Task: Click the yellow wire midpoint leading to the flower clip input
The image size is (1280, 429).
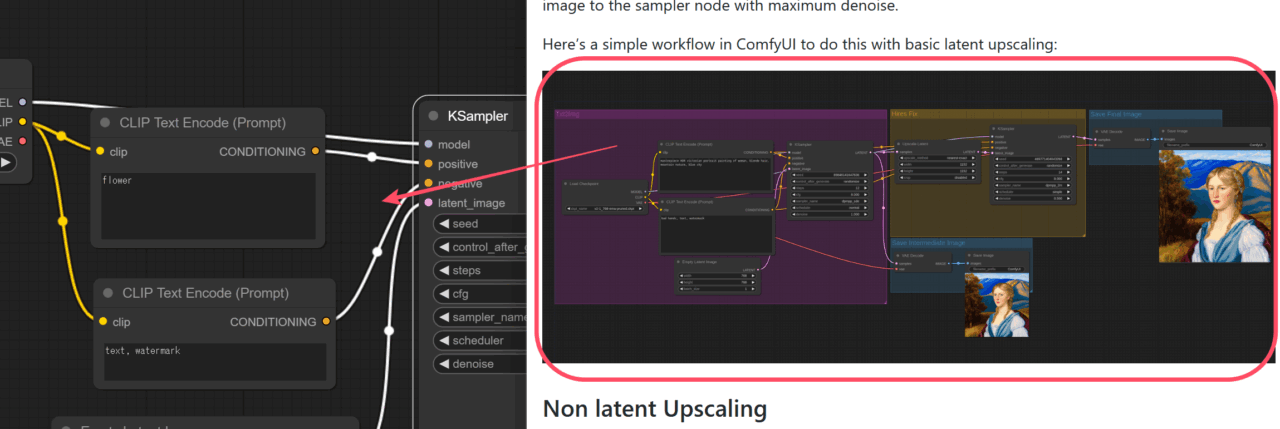Action: (x=62, y=136)
